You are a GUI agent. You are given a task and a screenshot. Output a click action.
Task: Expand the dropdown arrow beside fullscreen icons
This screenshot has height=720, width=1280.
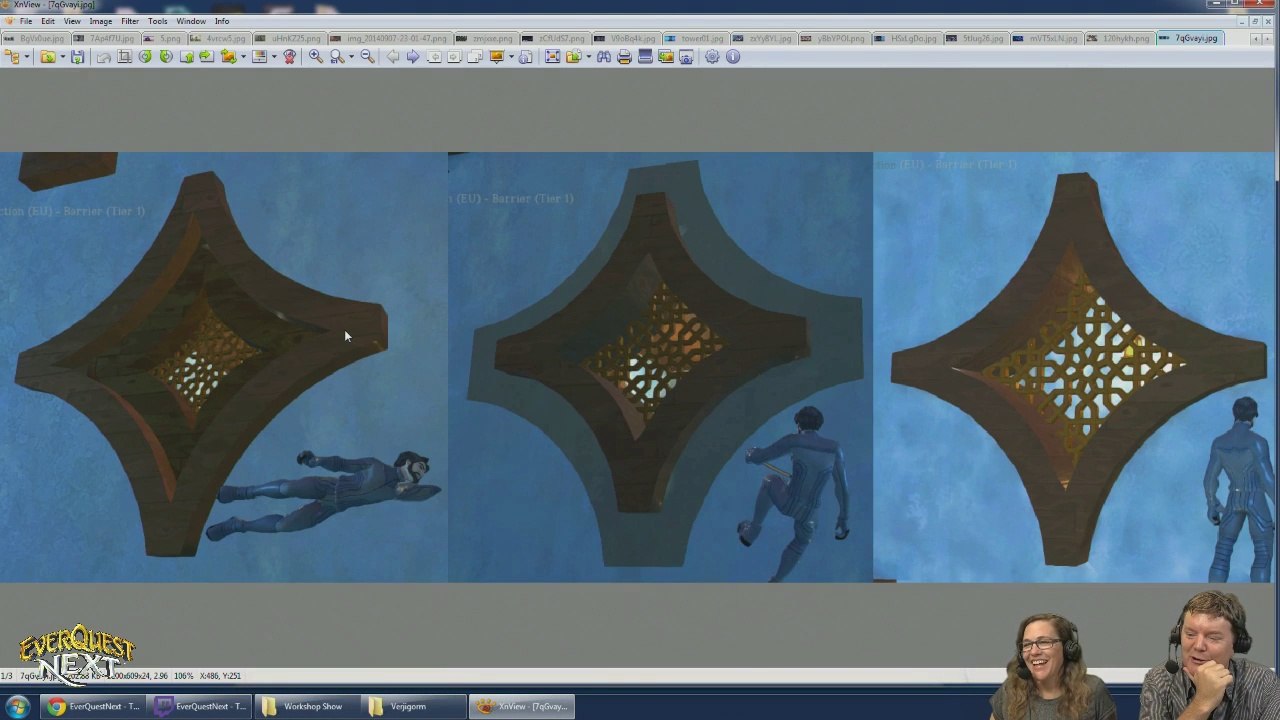pos(588,57)
